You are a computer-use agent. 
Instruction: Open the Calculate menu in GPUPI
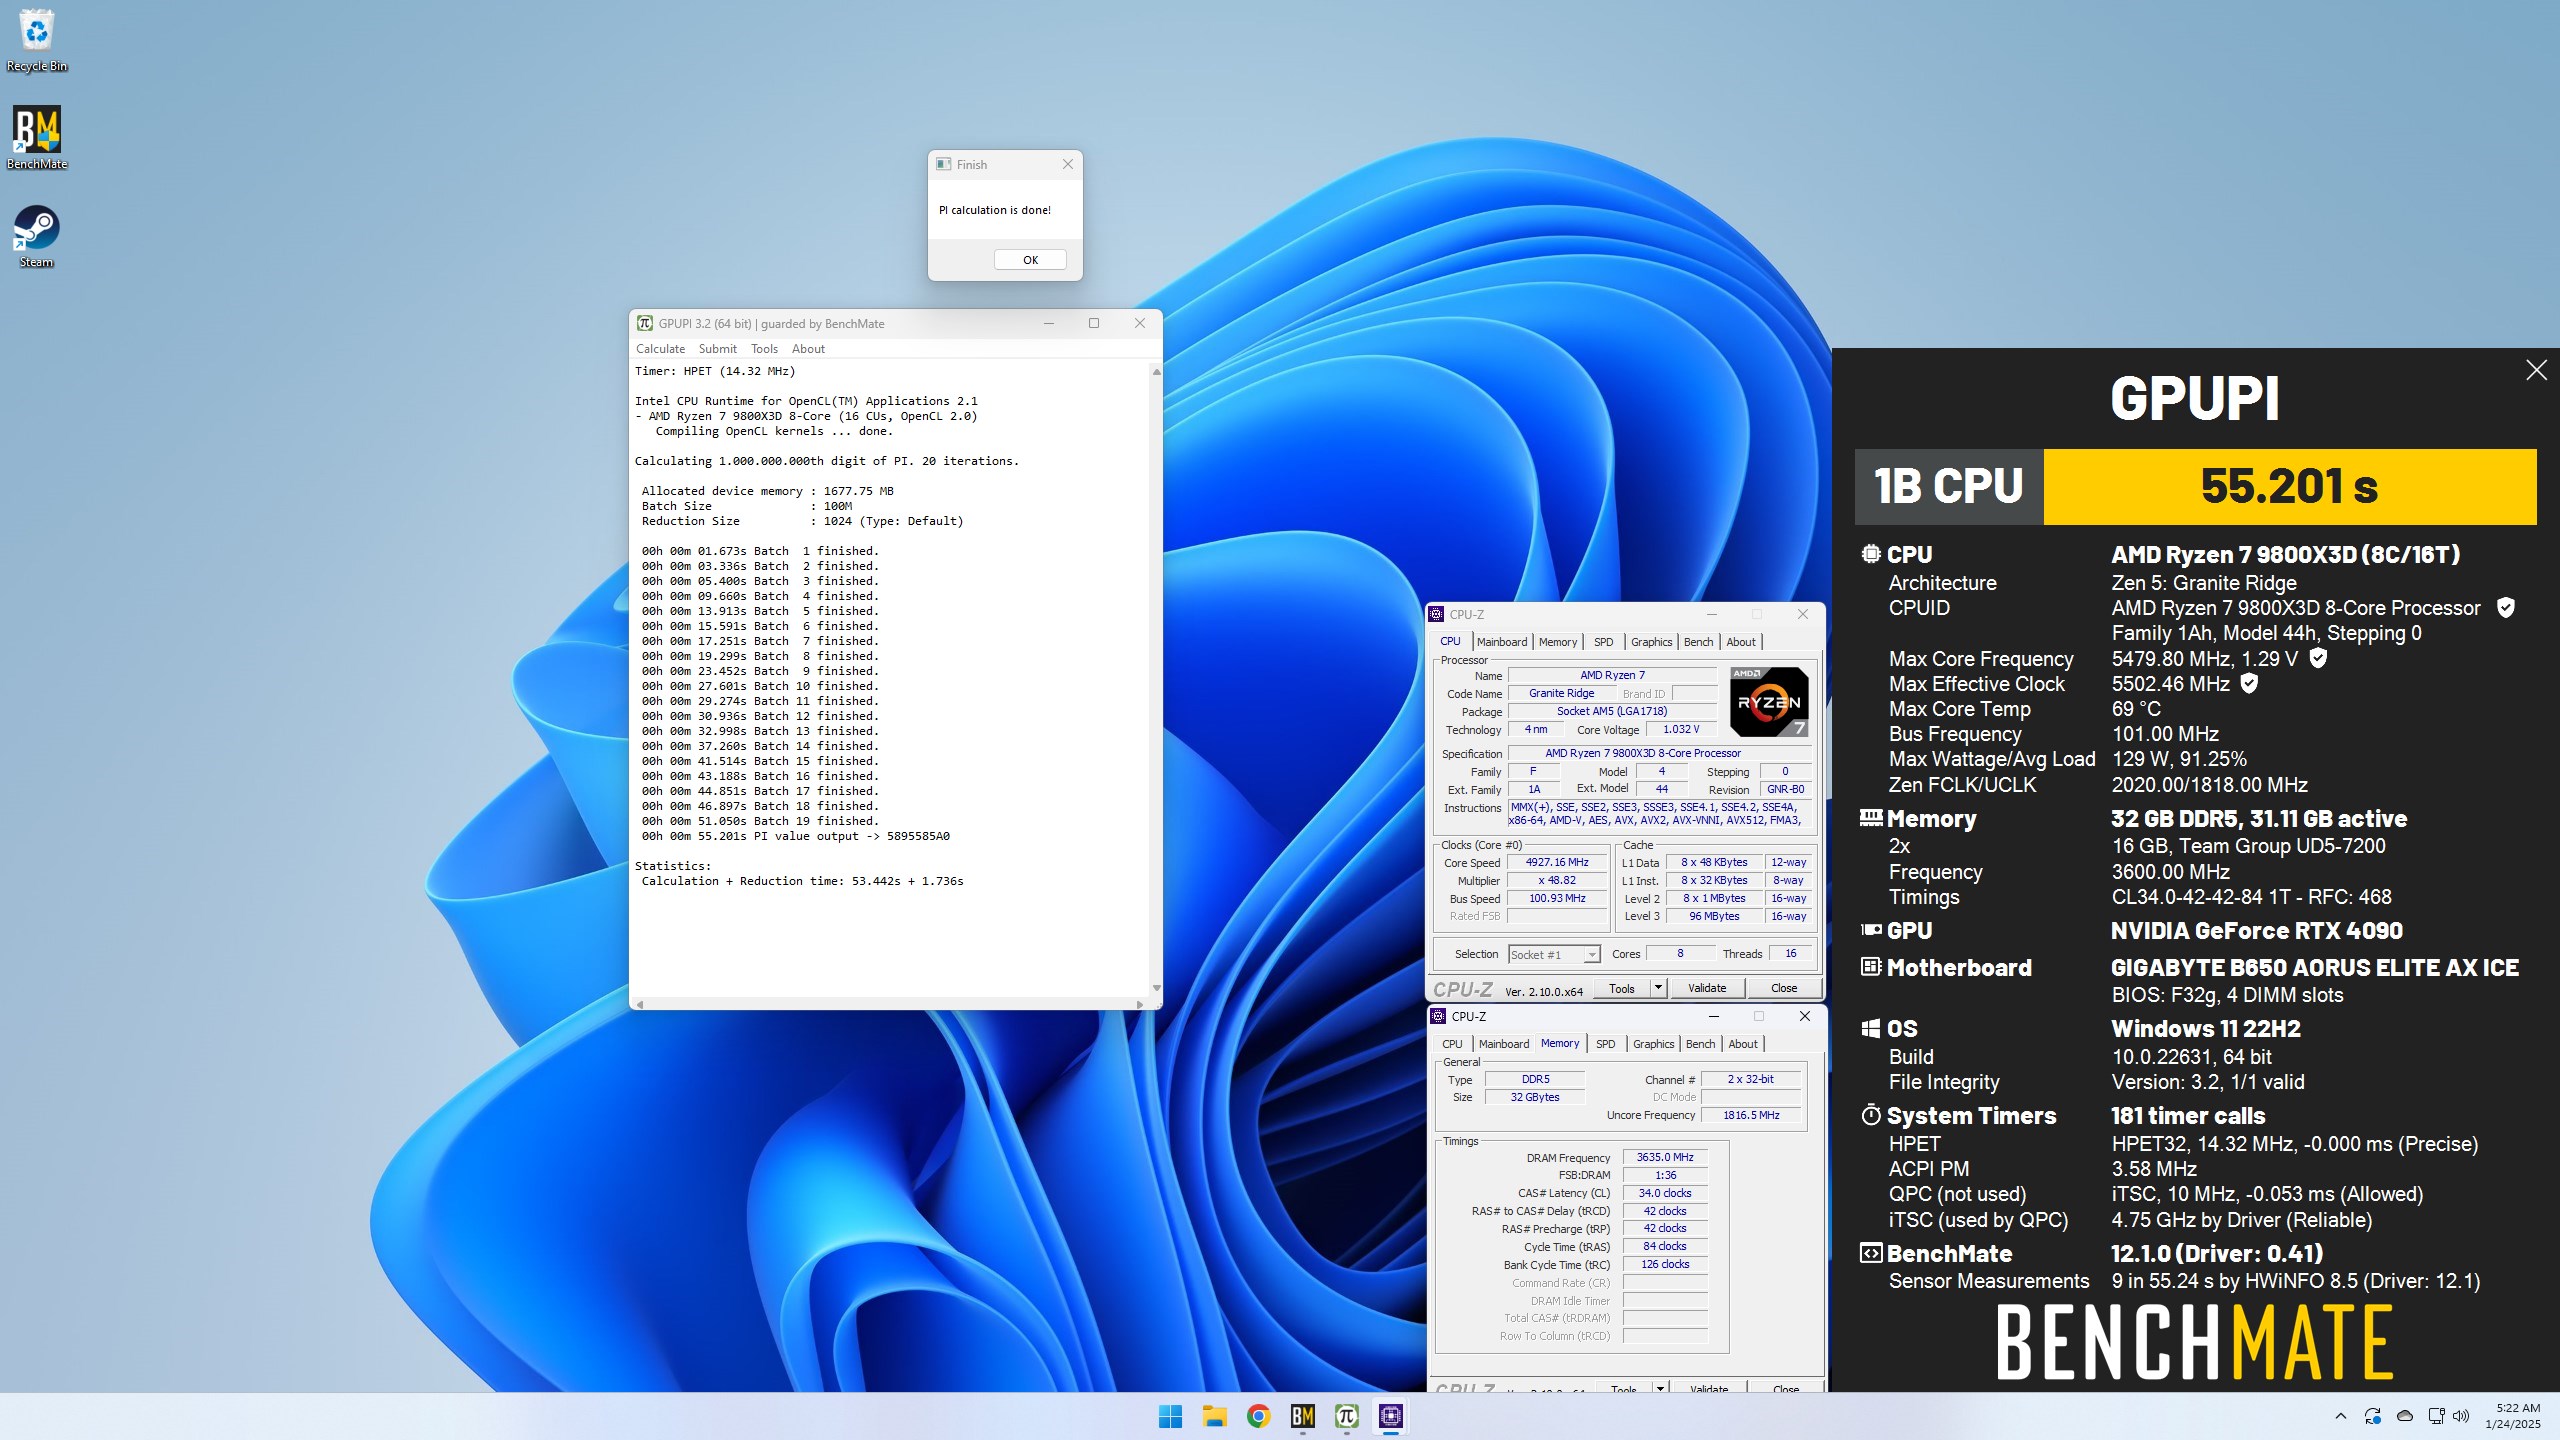pos(660,349)
